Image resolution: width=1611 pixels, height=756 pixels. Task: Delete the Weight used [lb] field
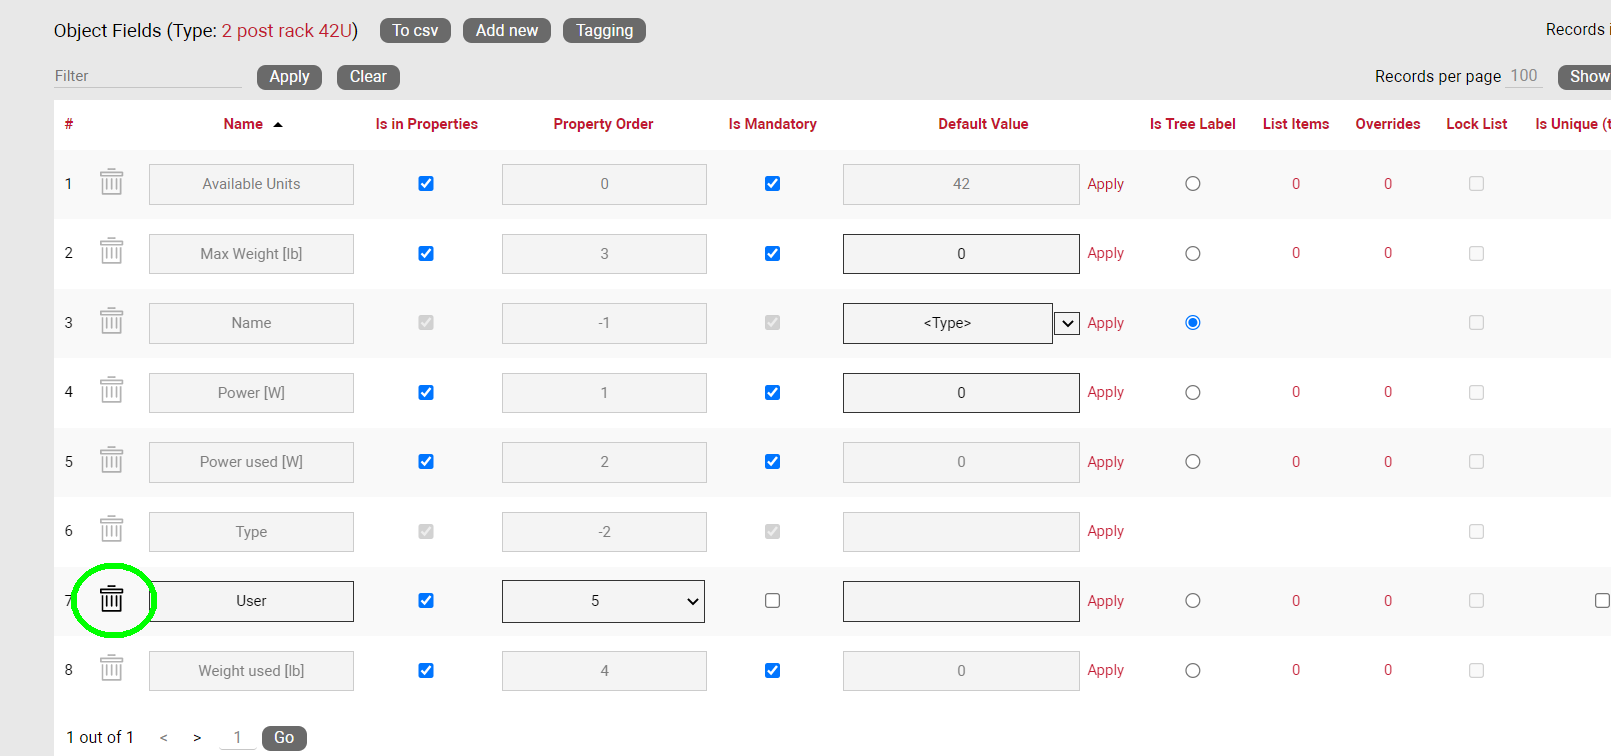click(111, 669)
